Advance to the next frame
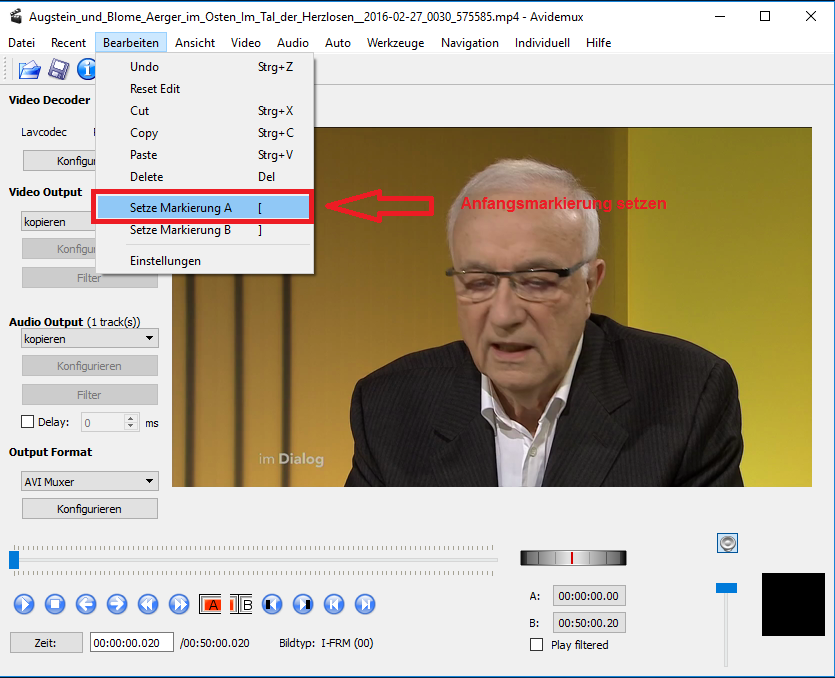 tap(117, 604)
